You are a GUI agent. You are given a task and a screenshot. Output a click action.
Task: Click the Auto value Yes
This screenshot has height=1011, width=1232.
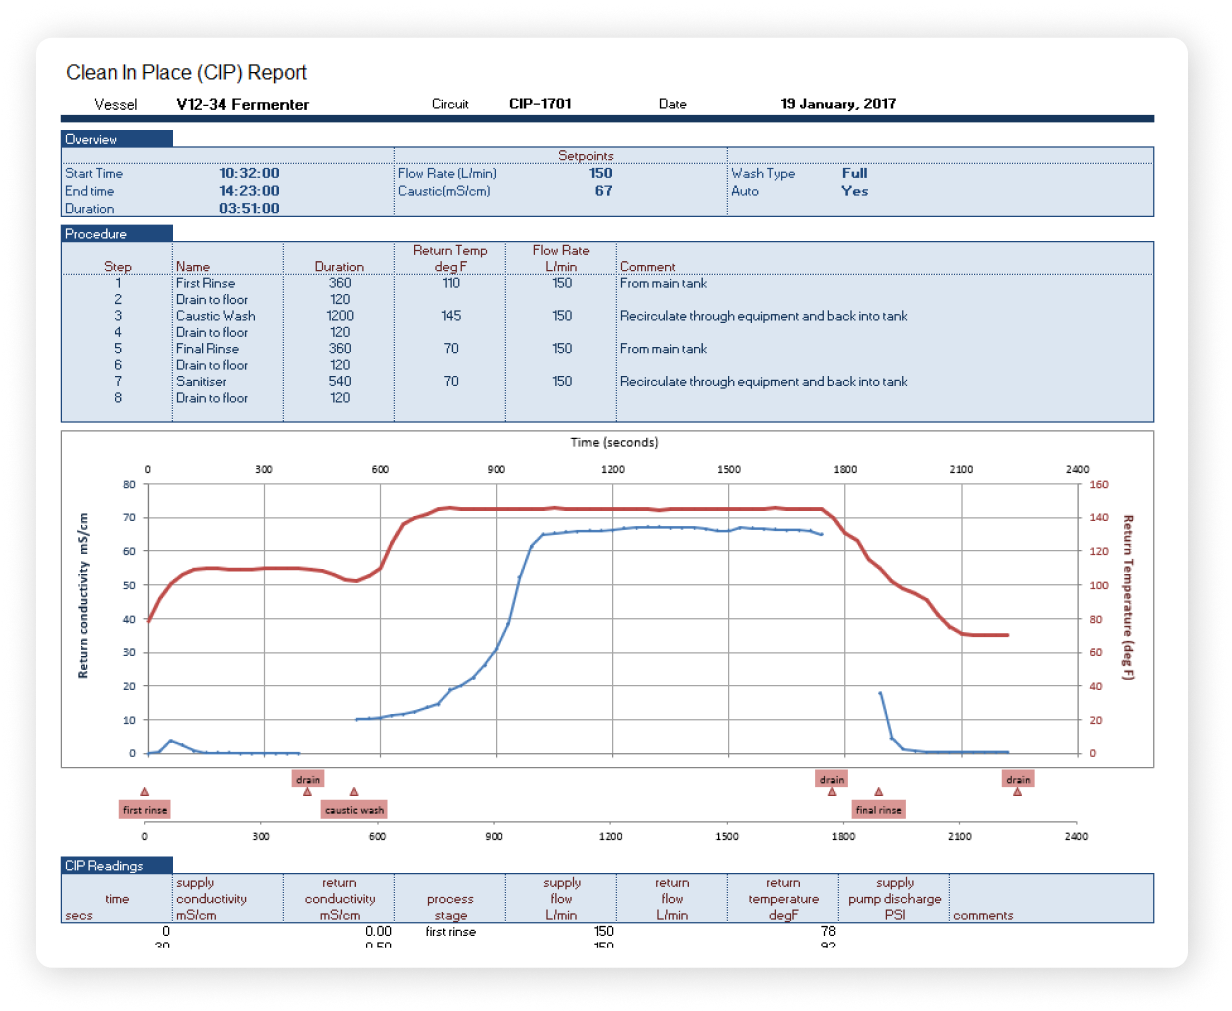point(854,191)
